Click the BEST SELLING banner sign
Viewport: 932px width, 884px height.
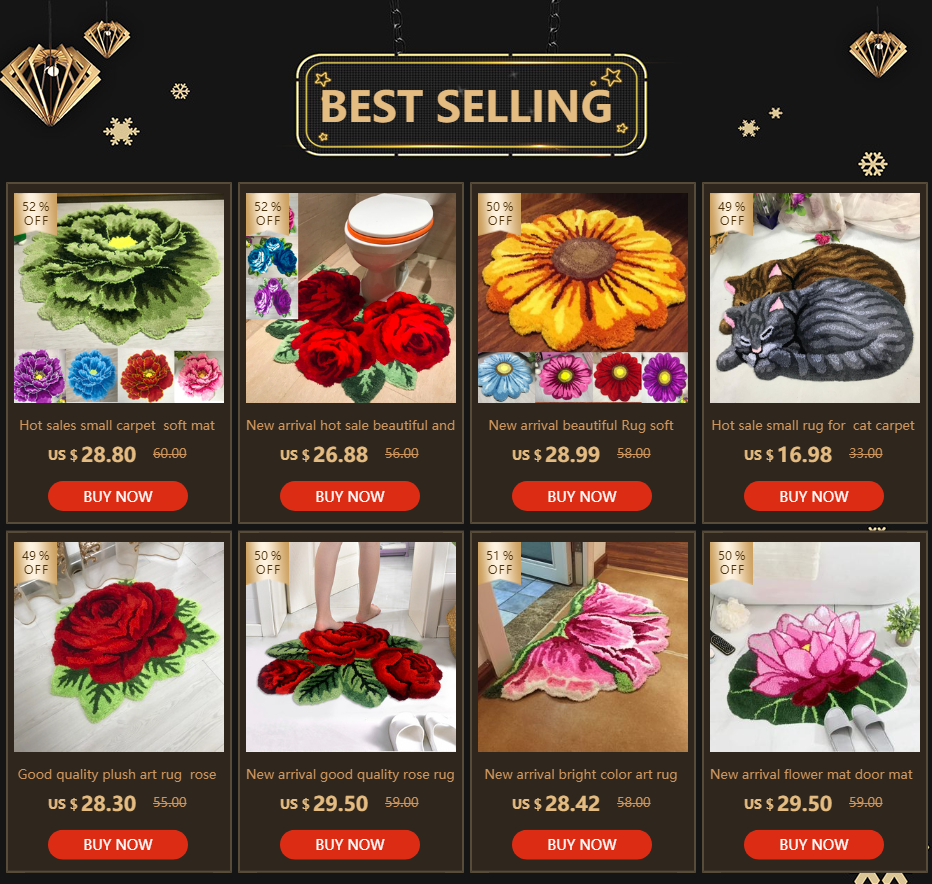[x=471, y=105]
